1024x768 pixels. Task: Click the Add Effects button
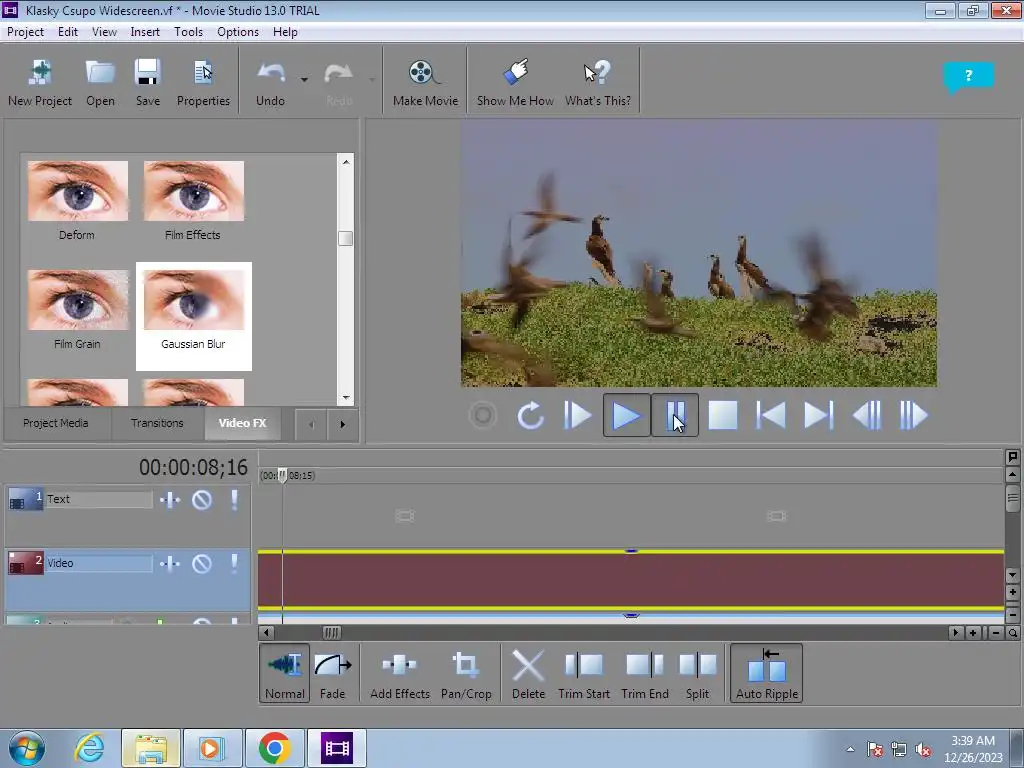[400, 673]
